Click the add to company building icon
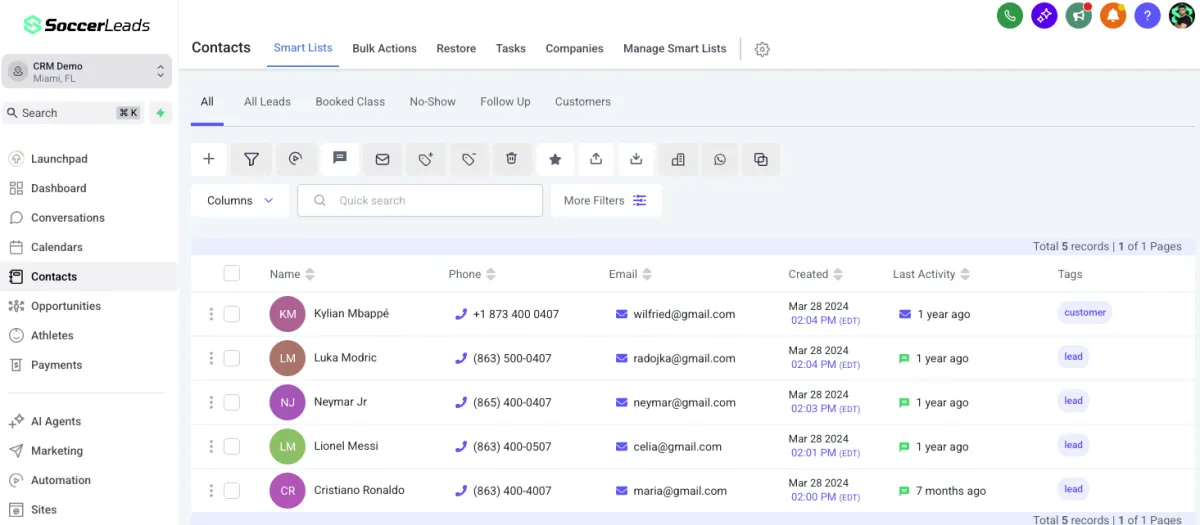Screen dimensions: 1200x525 coord(678,159)
